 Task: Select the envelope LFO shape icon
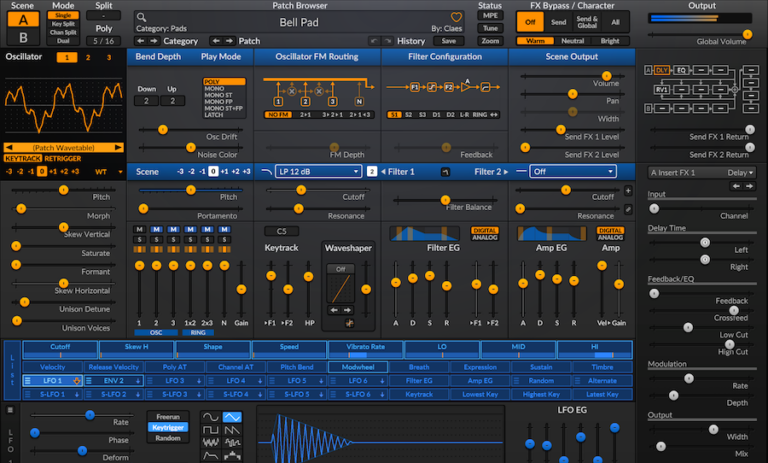tap(210, 455)
